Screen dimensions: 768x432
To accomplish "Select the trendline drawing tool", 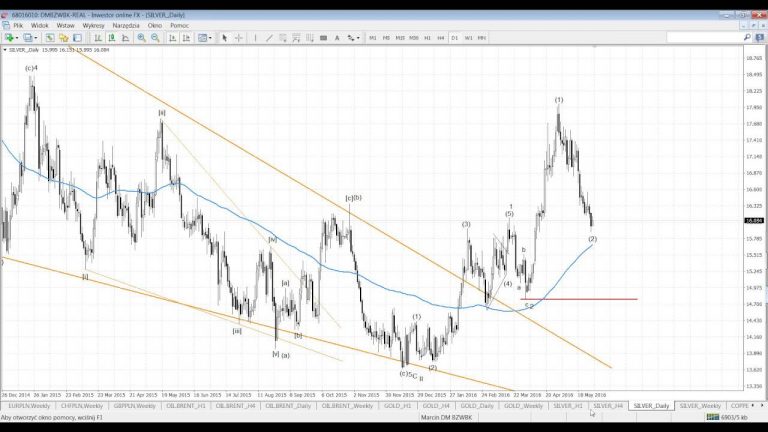I will tap(269, 38).
